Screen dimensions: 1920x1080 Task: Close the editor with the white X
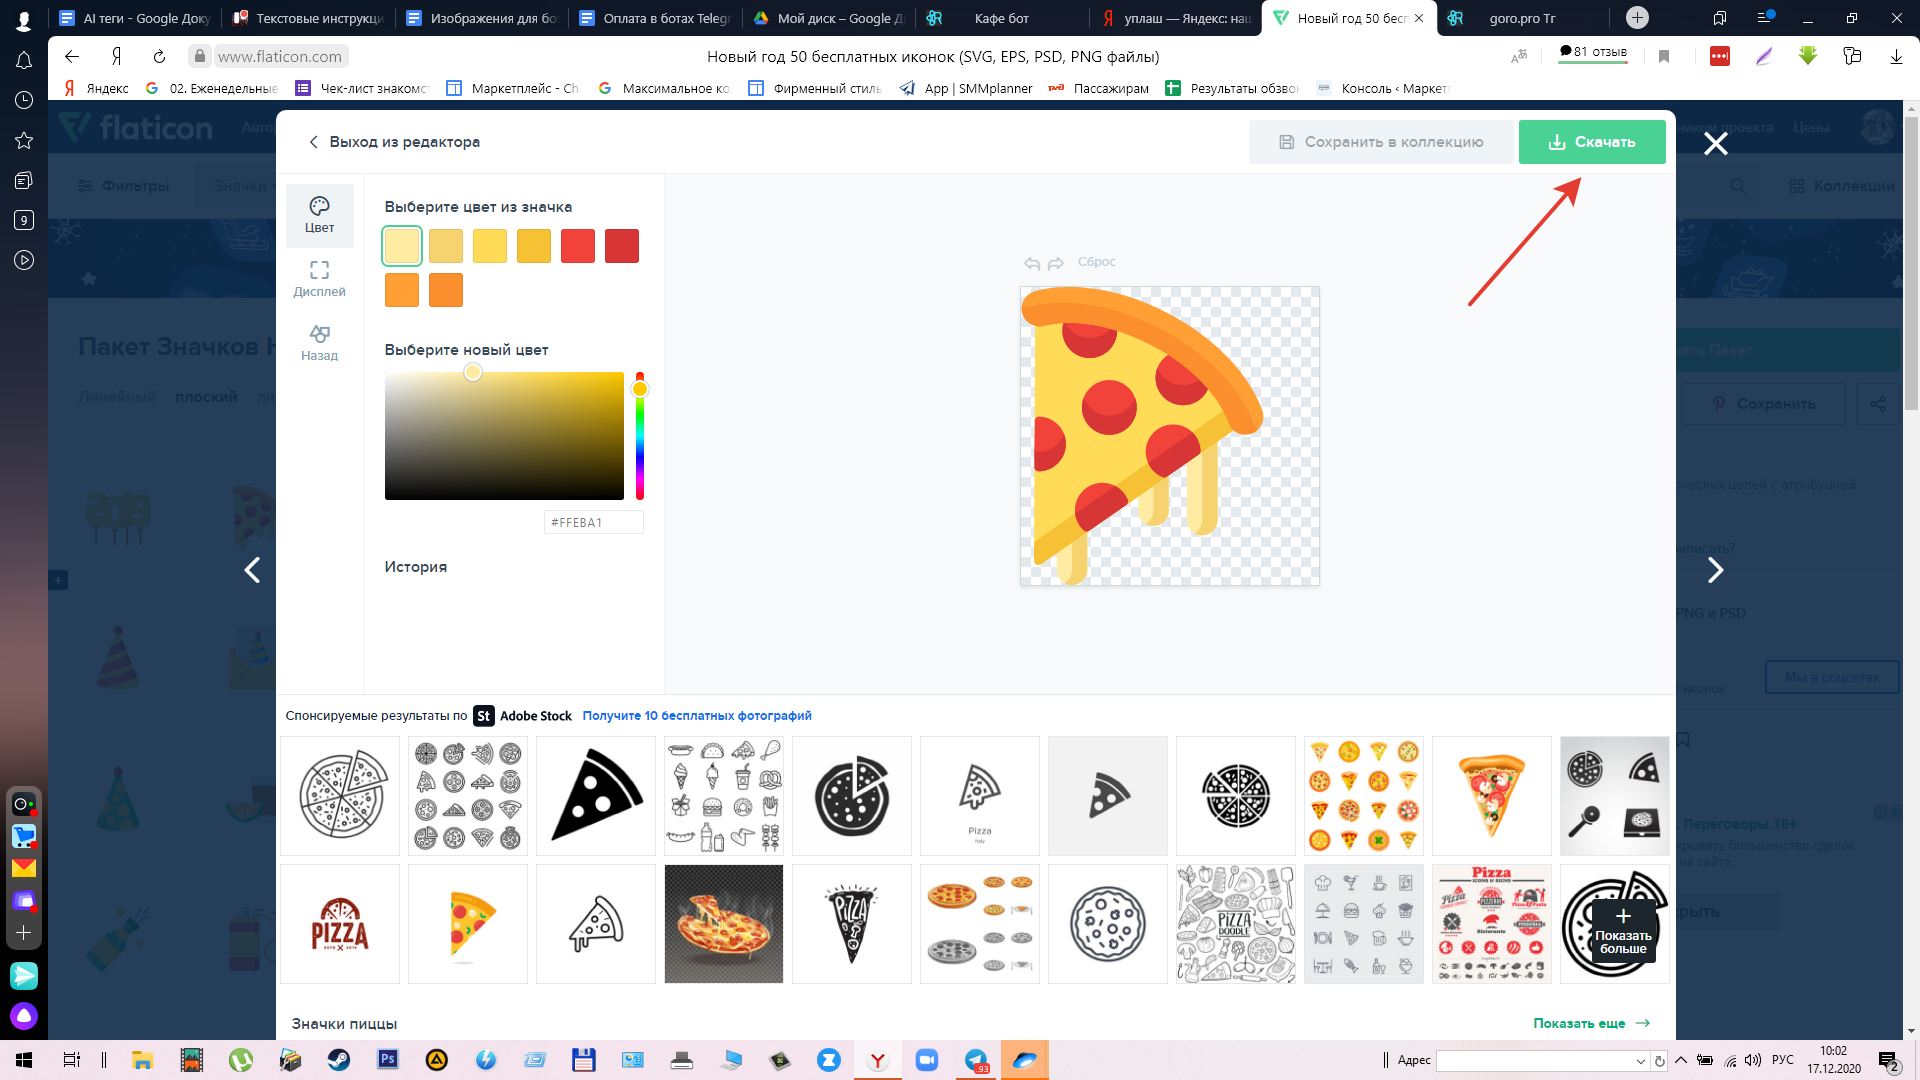click(x=1715, y=144)
